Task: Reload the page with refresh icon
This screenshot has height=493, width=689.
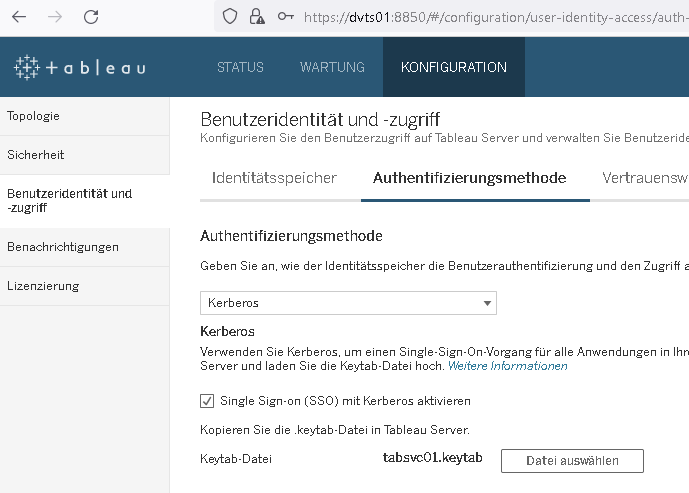Action: pyautogui.click(x=91, y=16)
